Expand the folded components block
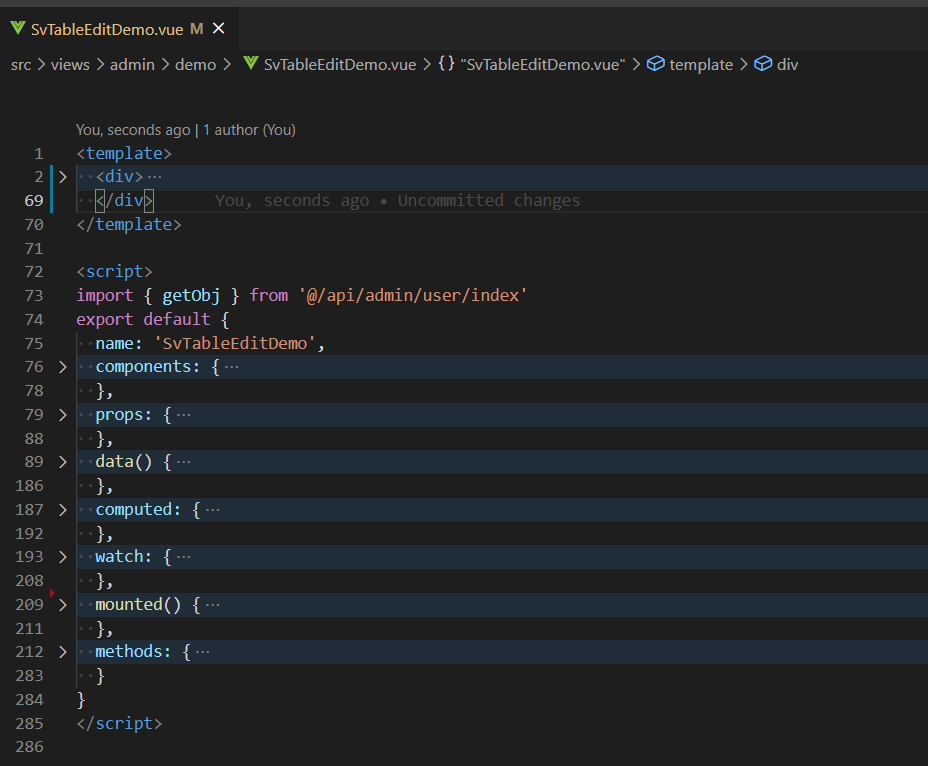 click(63, 367)
